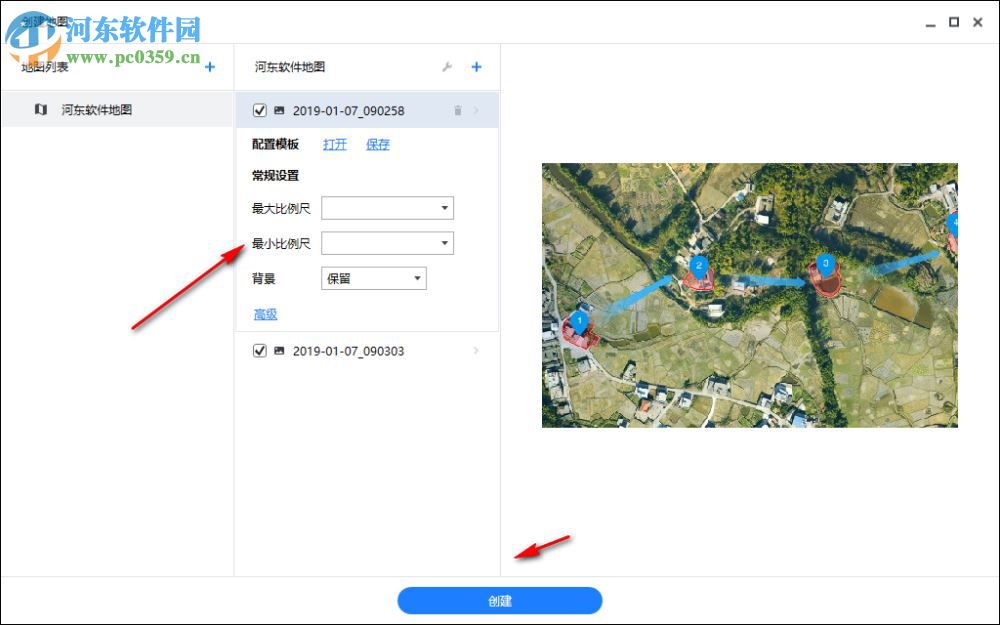Screen dimensions: 1000x625
Task: Add a new record with the blue plus icon
Action: [477, 67]
